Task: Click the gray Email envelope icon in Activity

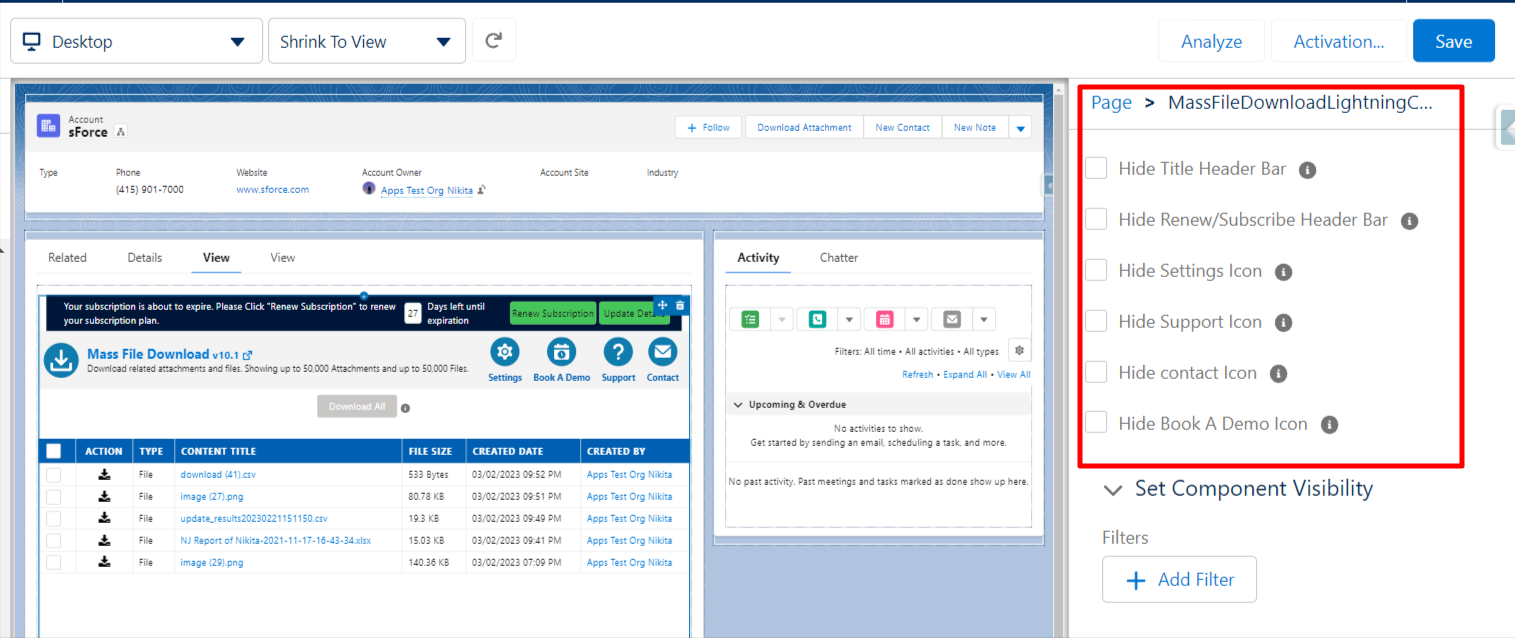Action: [x=951, y=319]
